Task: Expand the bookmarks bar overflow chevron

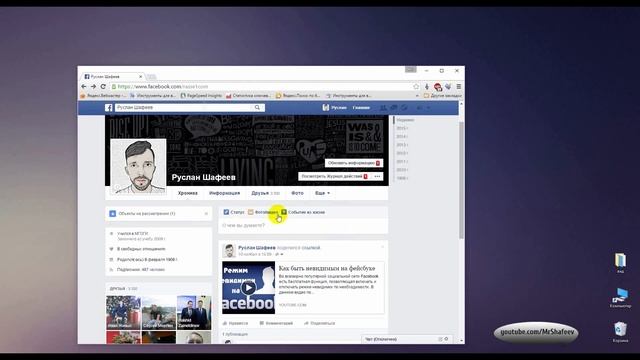Action: (417, 96)
